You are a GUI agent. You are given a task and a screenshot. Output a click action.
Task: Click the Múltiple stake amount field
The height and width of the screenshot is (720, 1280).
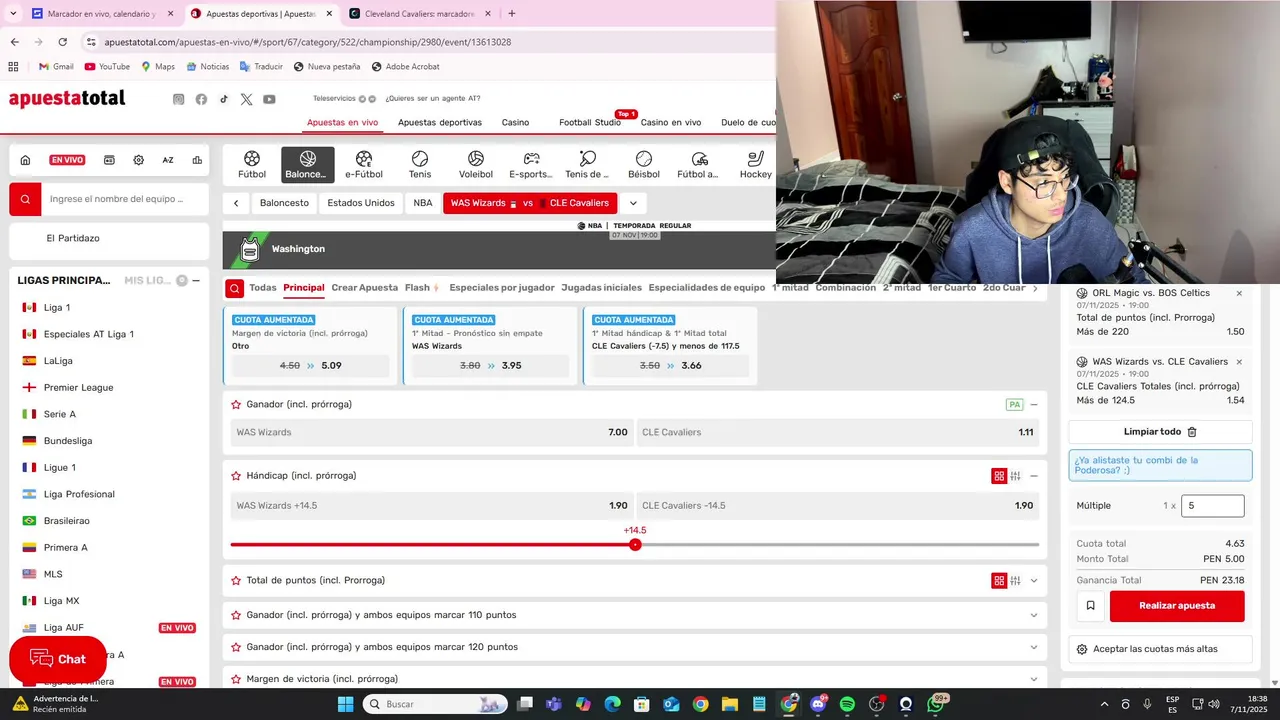(x=1213, y=506)
